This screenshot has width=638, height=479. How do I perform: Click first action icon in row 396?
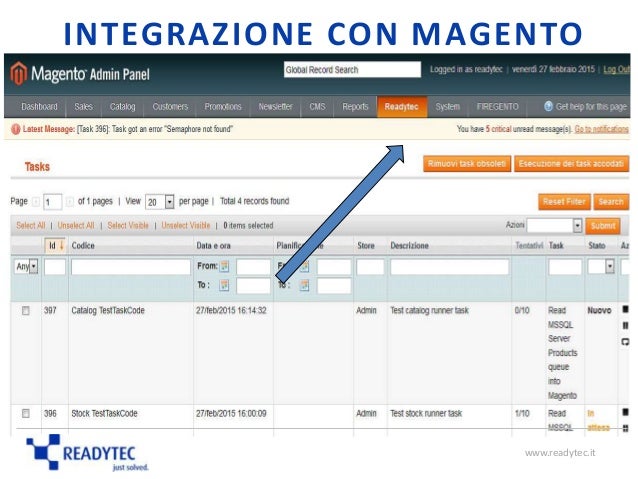tap(625, 412)
